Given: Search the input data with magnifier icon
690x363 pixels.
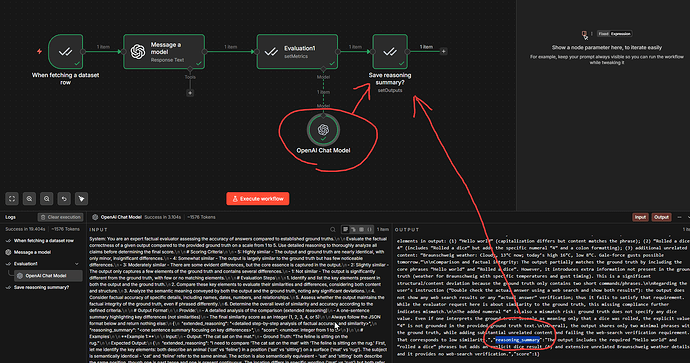Looking at the screenshot, I should [333, 229].
